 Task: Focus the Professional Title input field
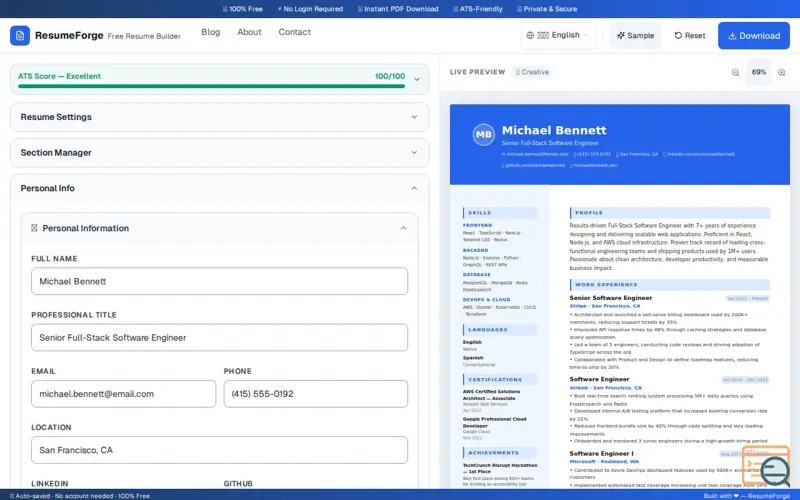pos(219,337)
